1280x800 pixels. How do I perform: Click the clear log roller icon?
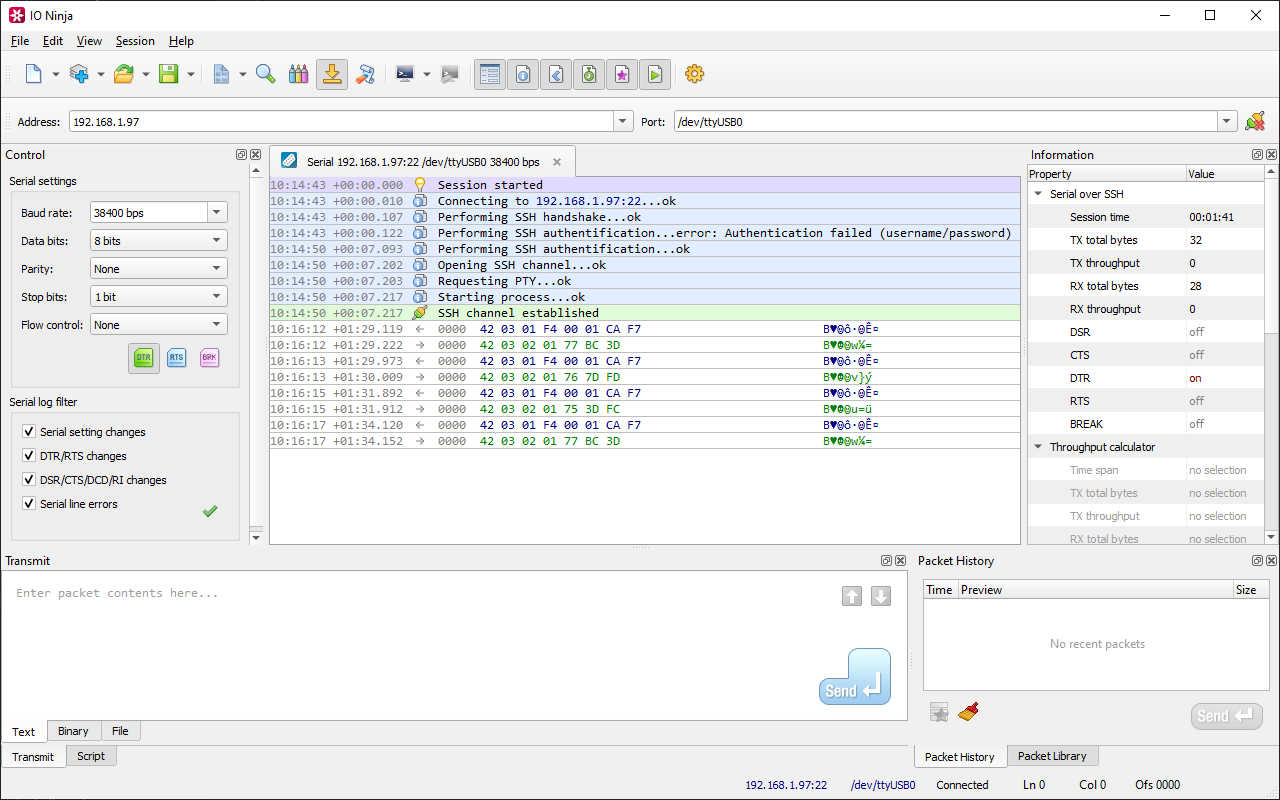(x=366, y=74)
